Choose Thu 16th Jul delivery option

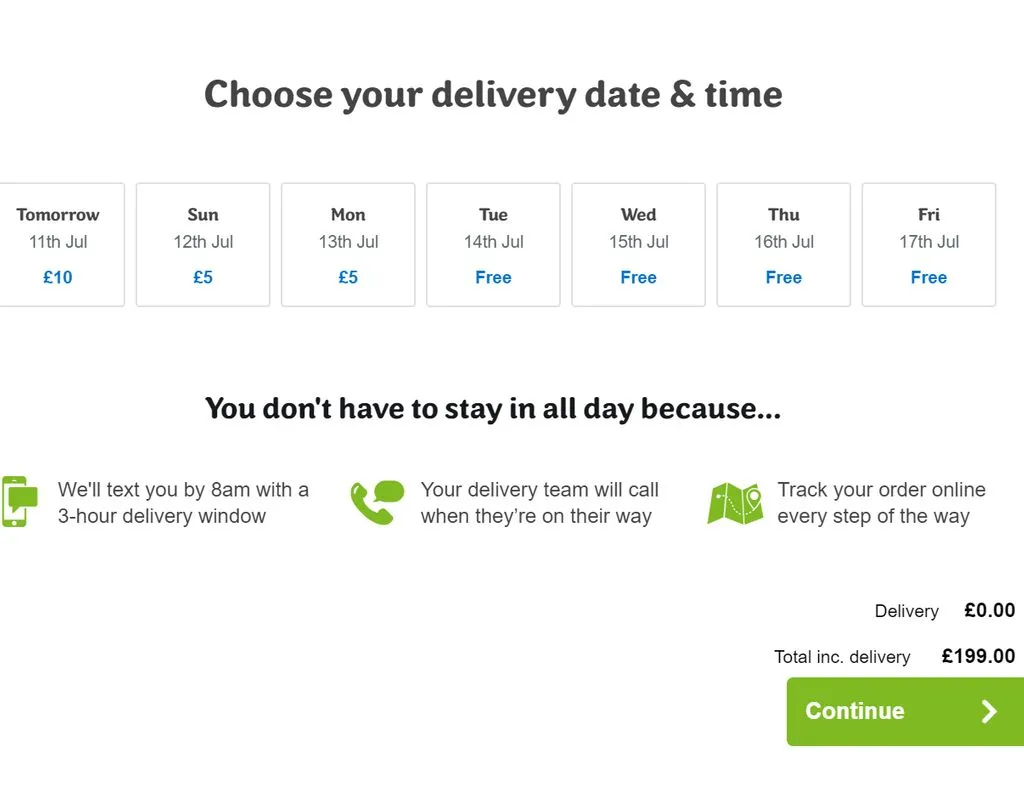783,244
